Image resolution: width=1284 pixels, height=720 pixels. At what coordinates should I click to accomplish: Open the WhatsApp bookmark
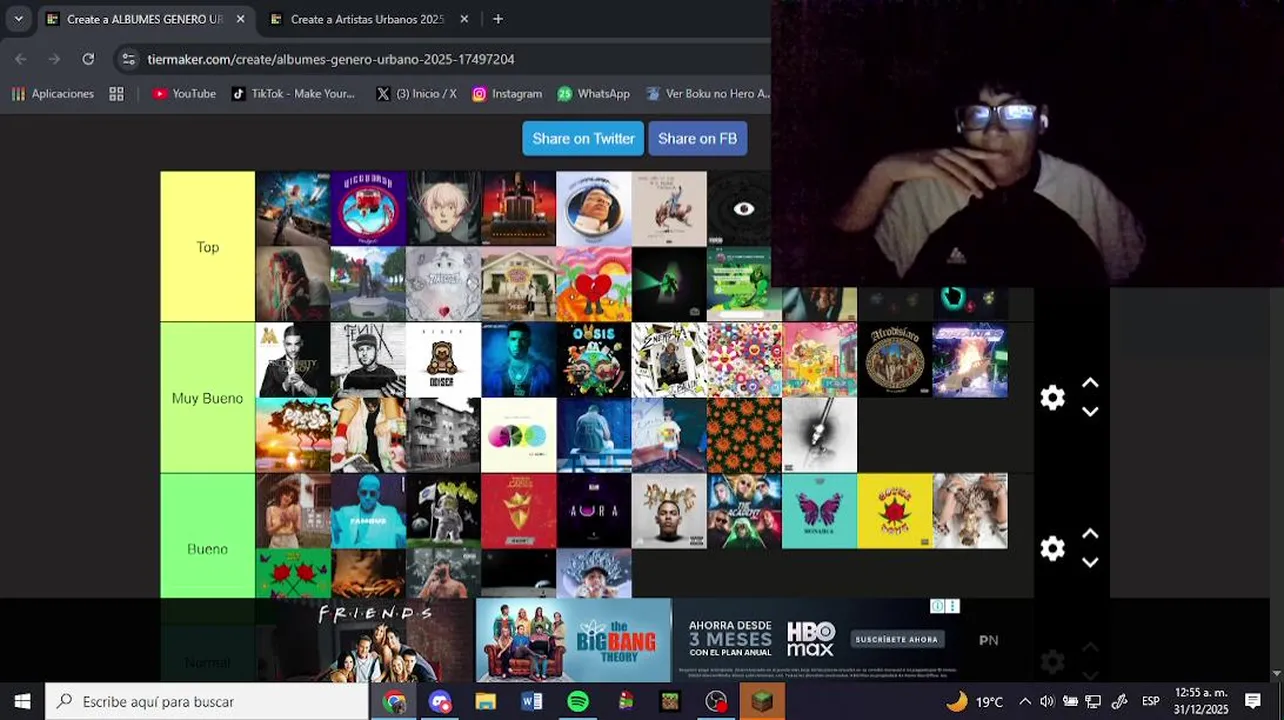pos(594,93)
